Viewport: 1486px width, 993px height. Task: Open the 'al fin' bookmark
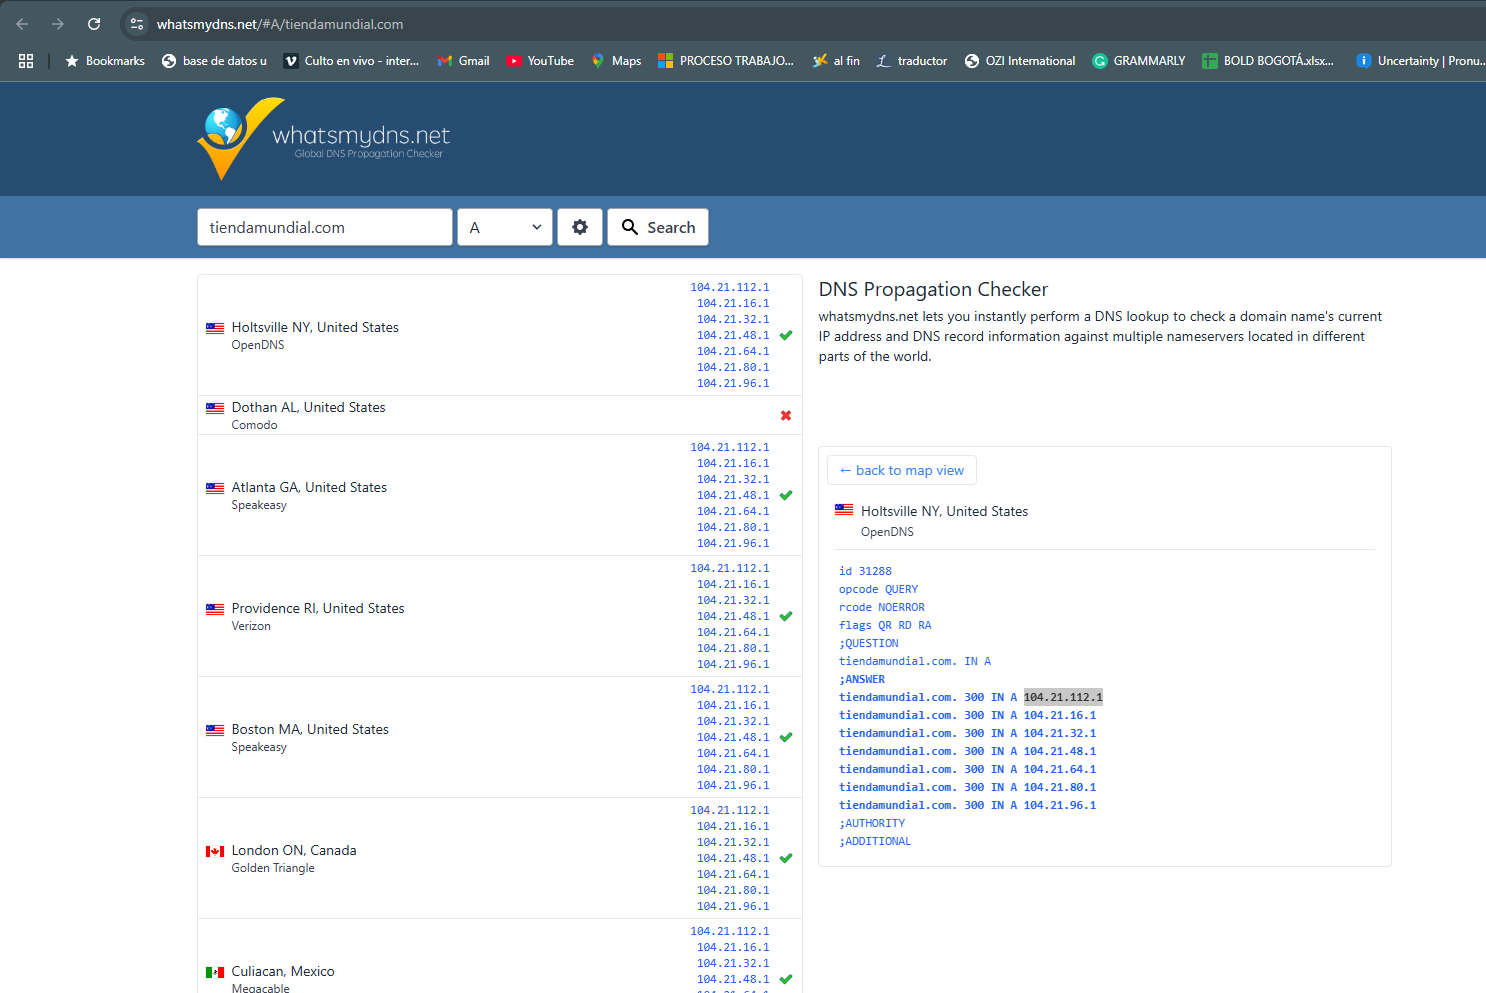pos(836,61)
